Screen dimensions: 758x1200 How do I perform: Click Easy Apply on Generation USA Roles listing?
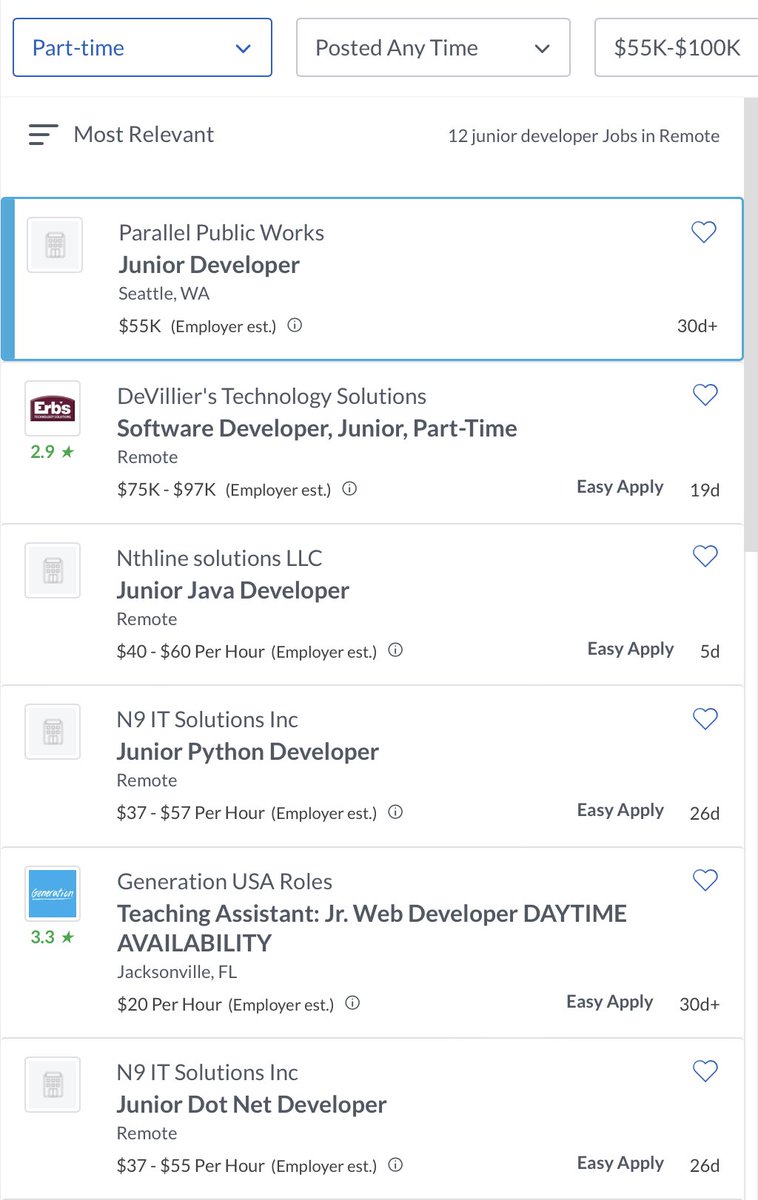click(x=609, y=1002)
